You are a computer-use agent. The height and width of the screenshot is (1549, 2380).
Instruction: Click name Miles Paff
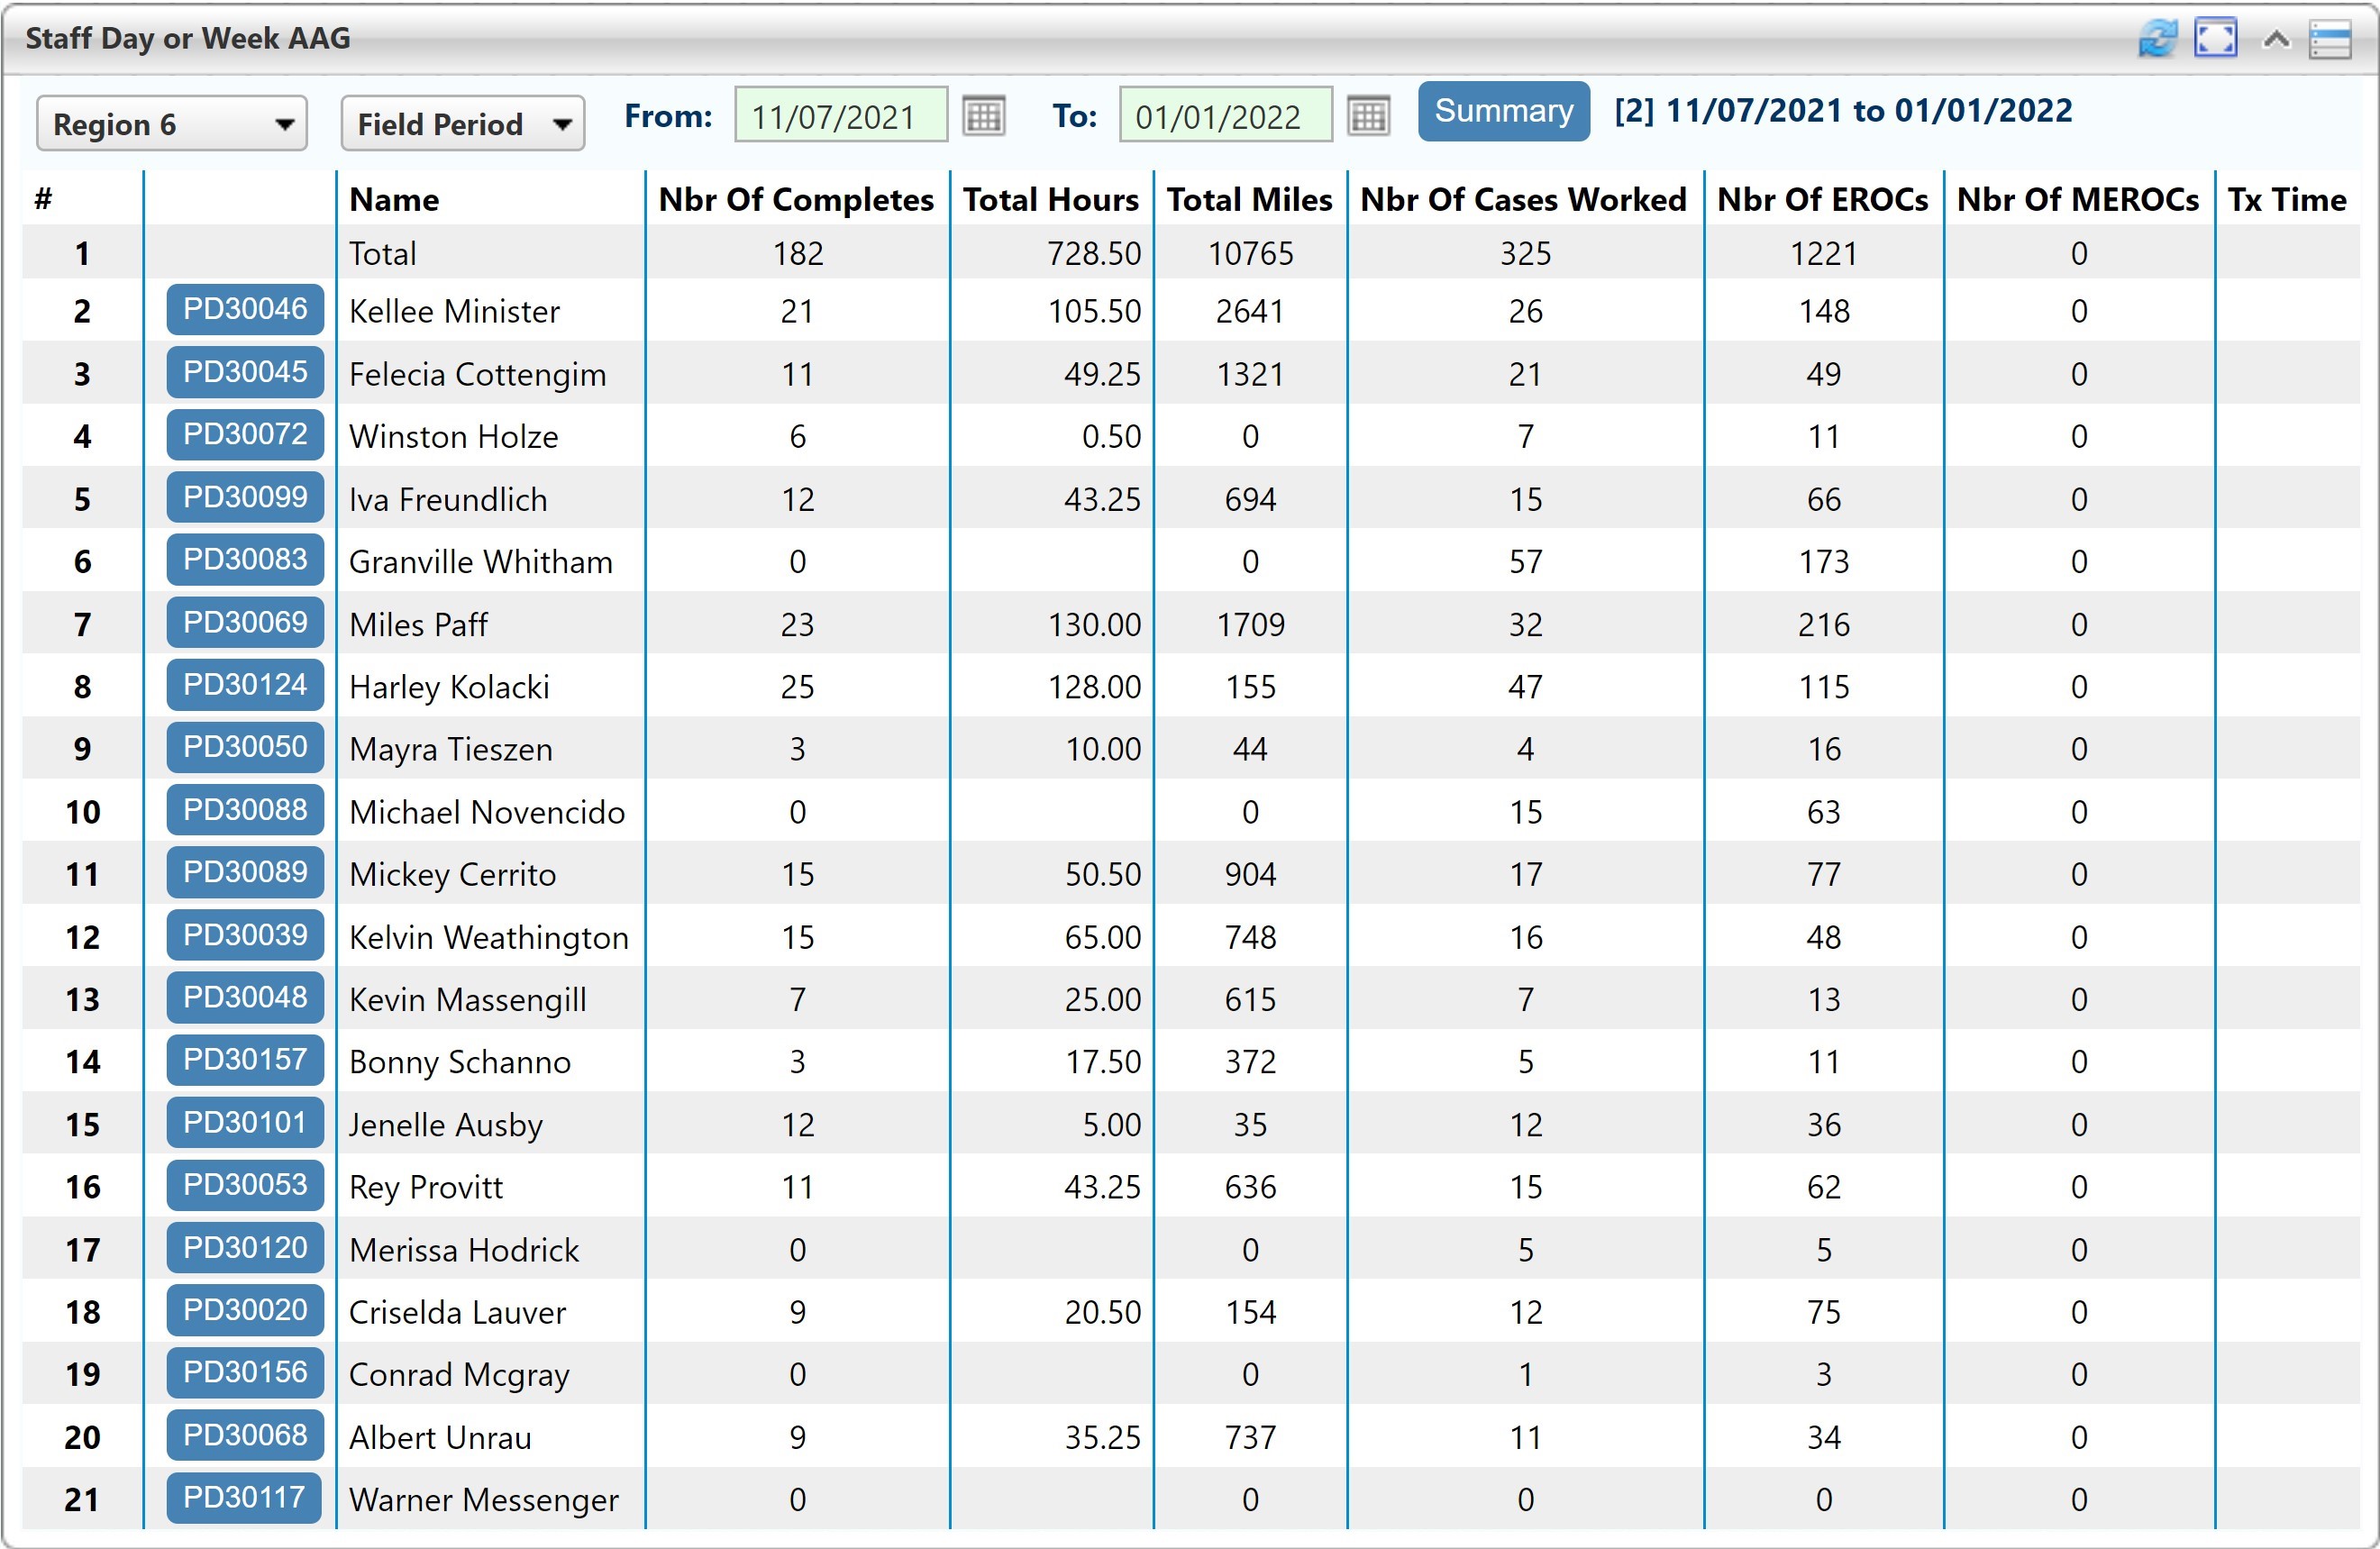(x=418, y=625)
